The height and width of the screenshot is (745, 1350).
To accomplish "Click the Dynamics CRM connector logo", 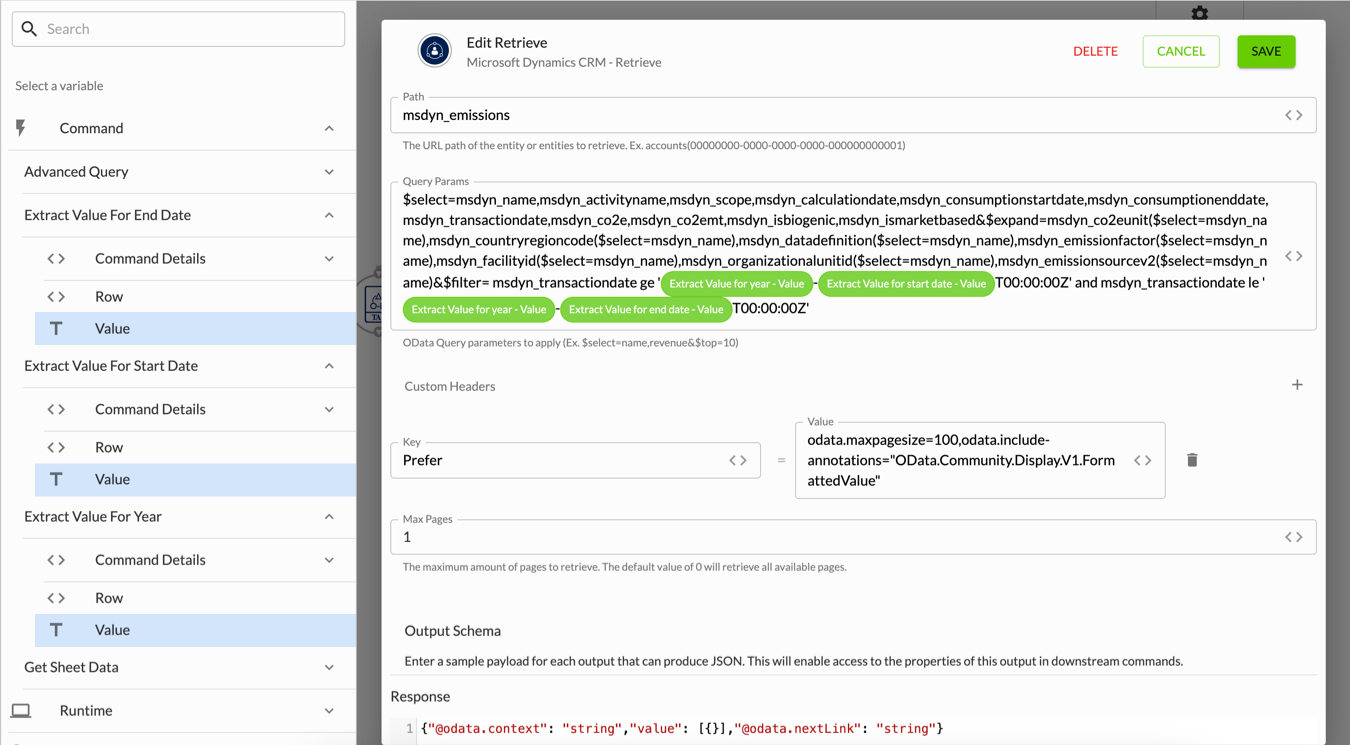I will (x=434, y=51).
